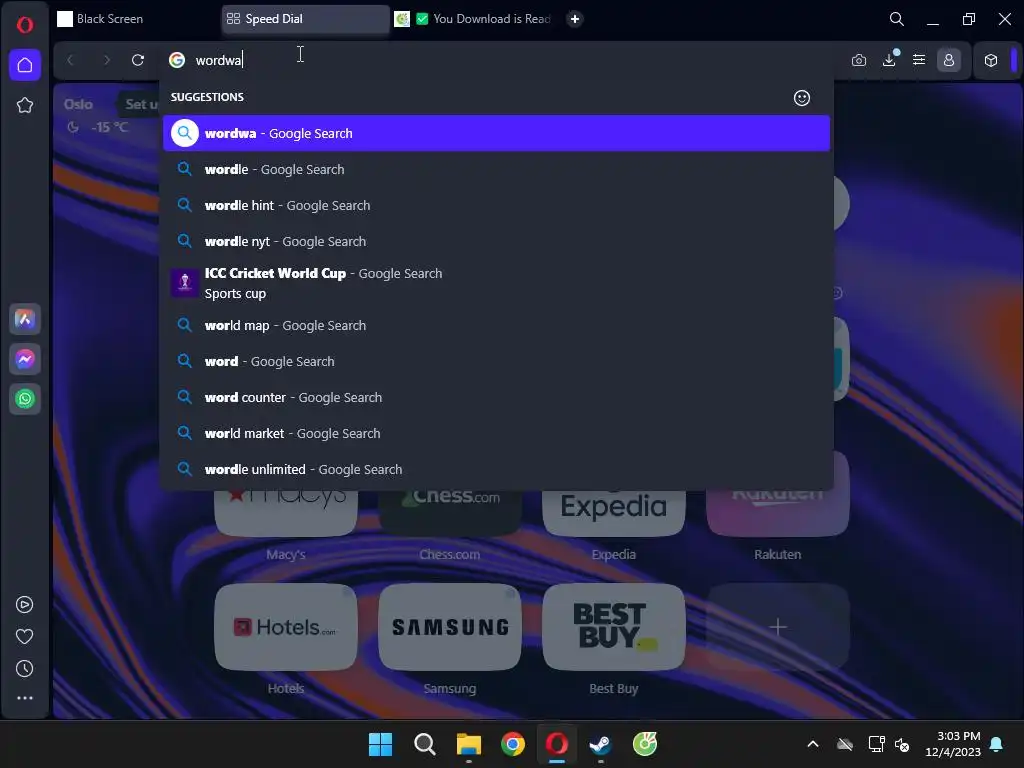This screenshot has width=1024, height=768.
Task: Open the Macy's speed dial tile
Action: pos(285,513)
